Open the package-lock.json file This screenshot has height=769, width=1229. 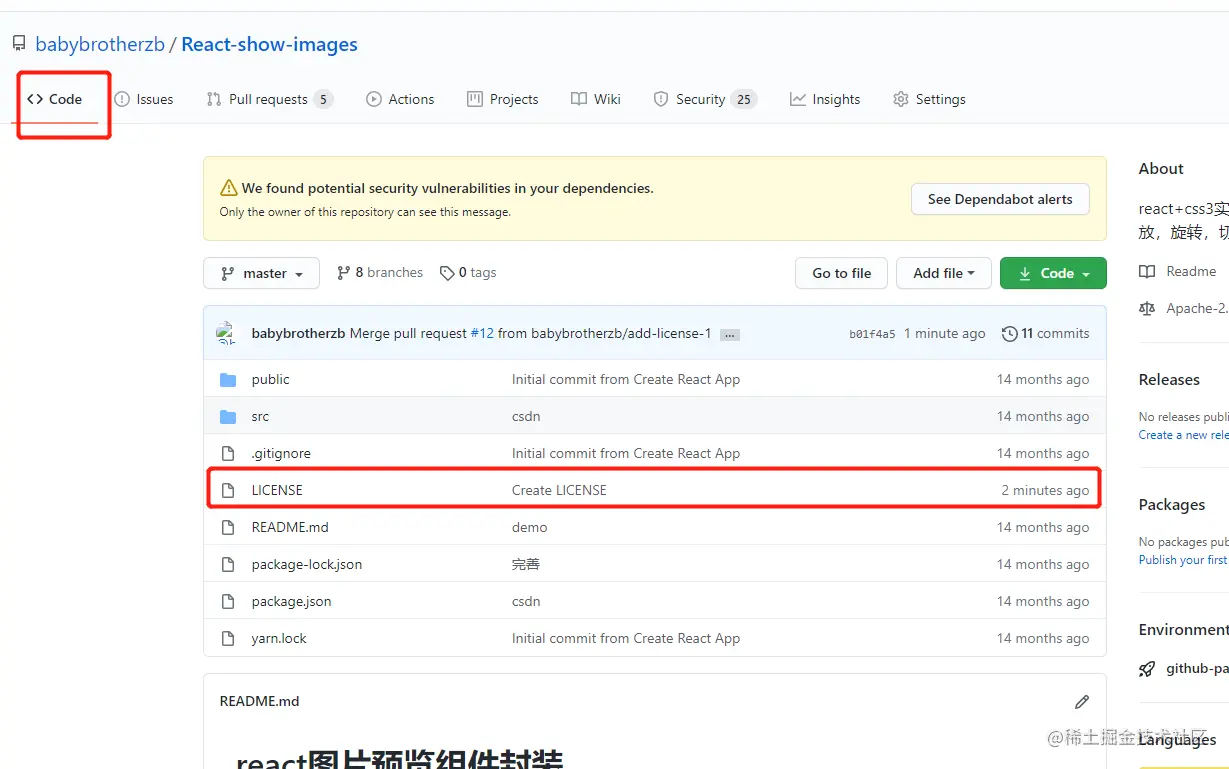(307, 564)
